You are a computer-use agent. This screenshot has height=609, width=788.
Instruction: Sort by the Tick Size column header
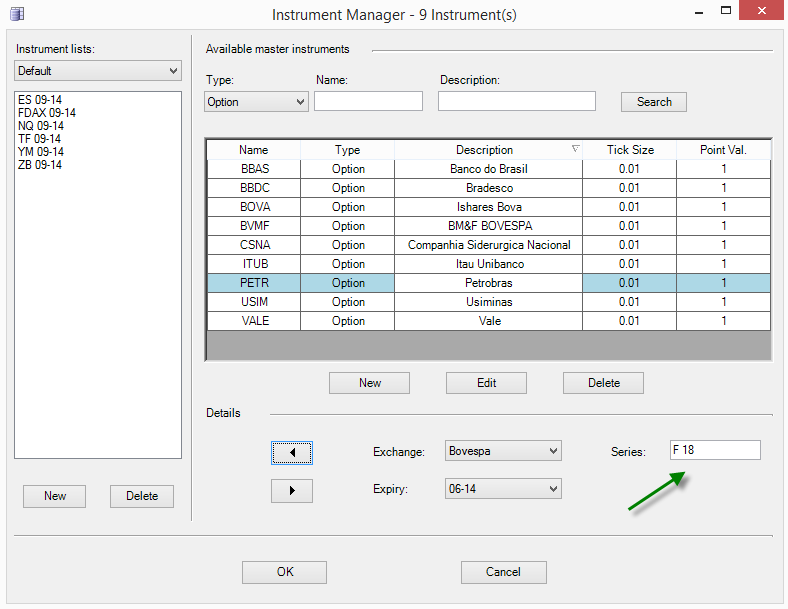pyautogui.click(x=630, y=150)
